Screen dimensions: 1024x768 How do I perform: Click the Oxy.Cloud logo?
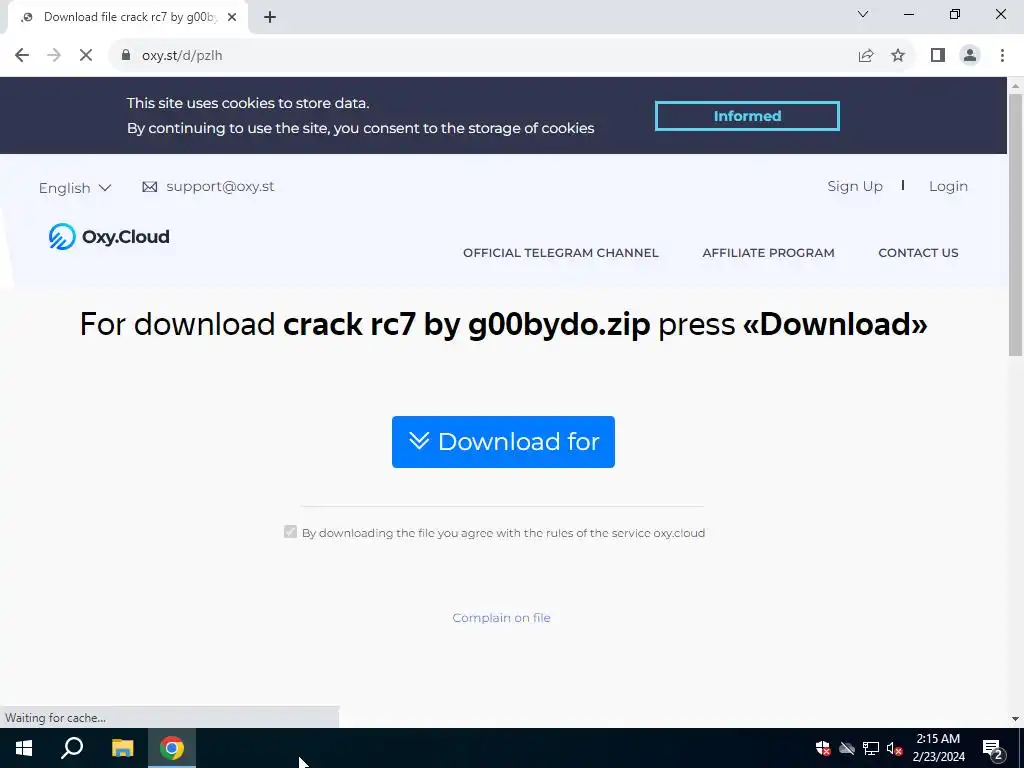[x=109, y=236]
